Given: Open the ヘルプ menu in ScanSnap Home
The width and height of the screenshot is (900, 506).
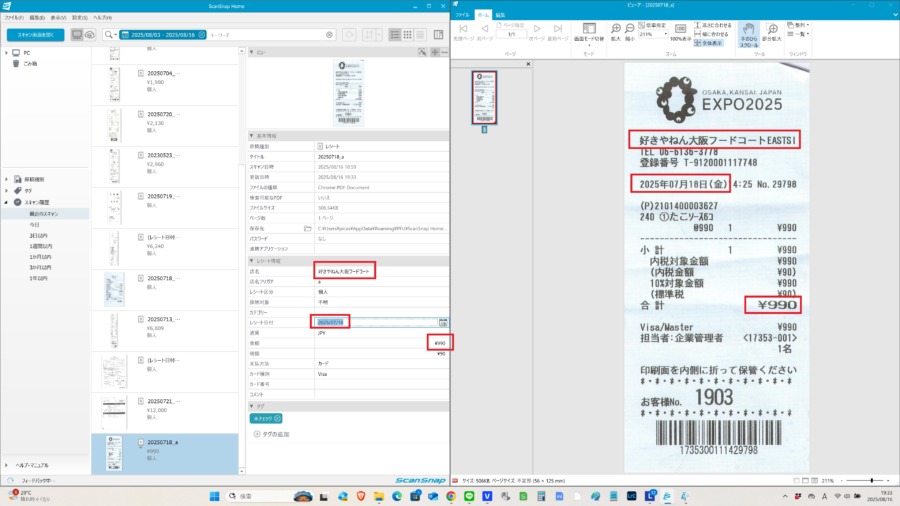Looking at the screenshot, I should click(103, 18).
